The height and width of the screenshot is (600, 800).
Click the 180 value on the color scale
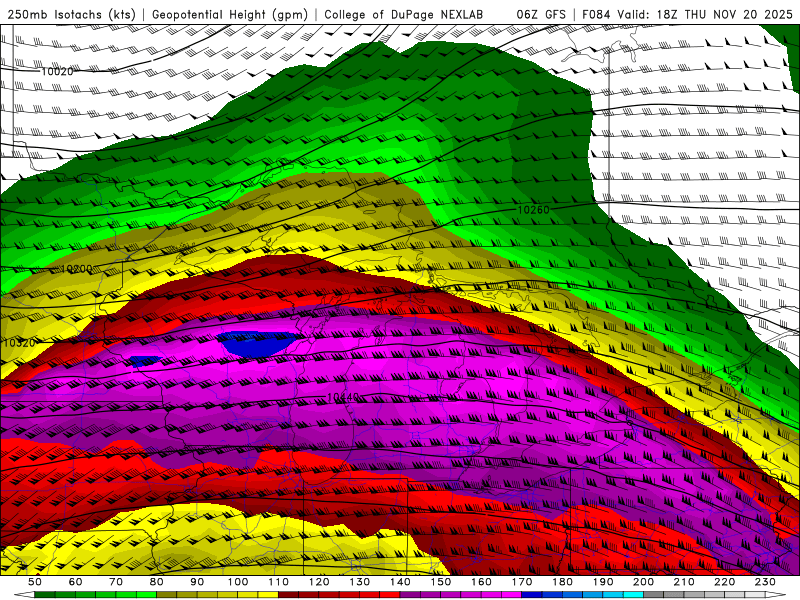click(x=563, y=582)
